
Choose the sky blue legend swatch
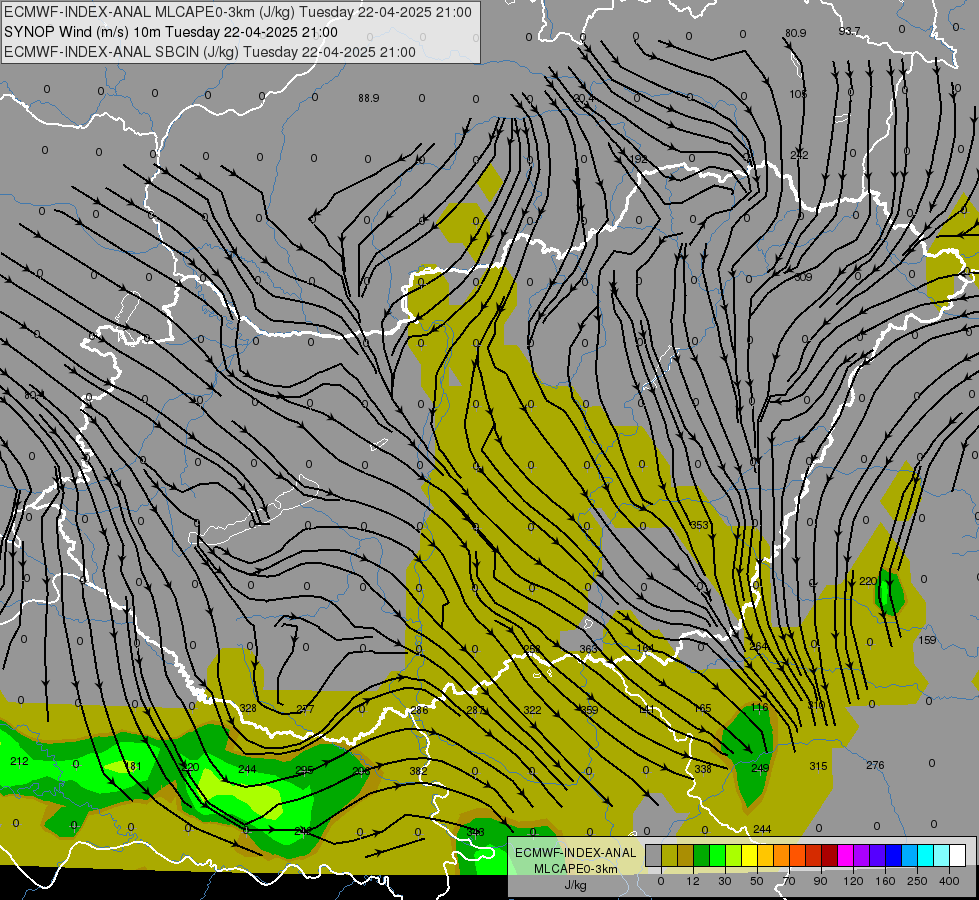pyautogui.click(x=910, y=855)
